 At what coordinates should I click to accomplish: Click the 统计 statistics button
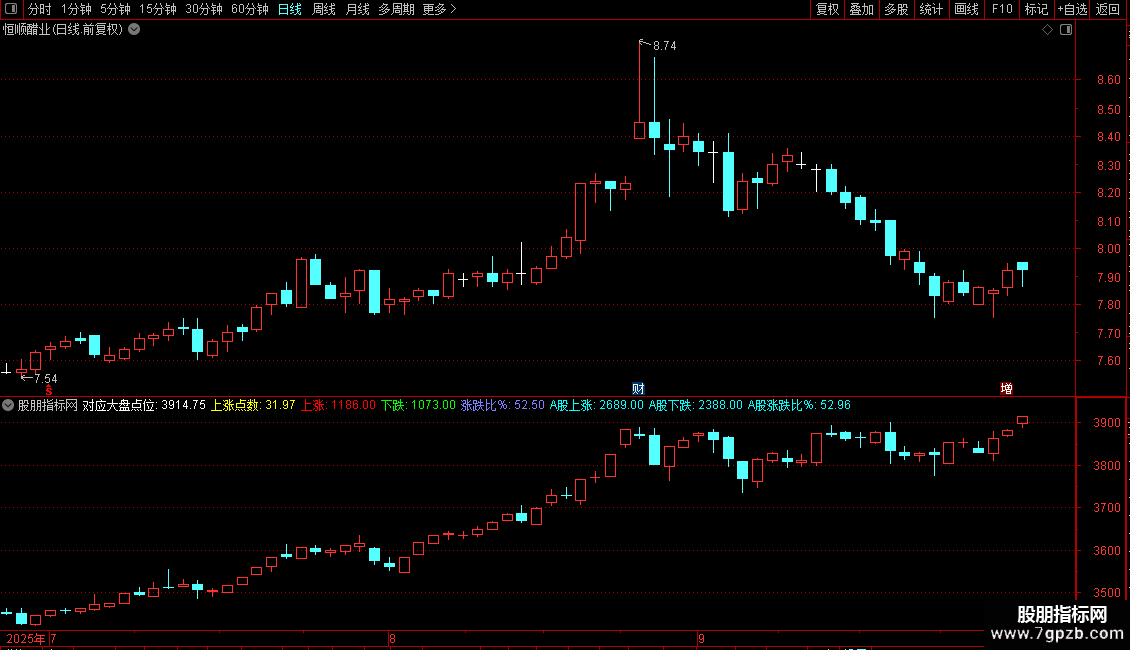(x=931, y=9)
